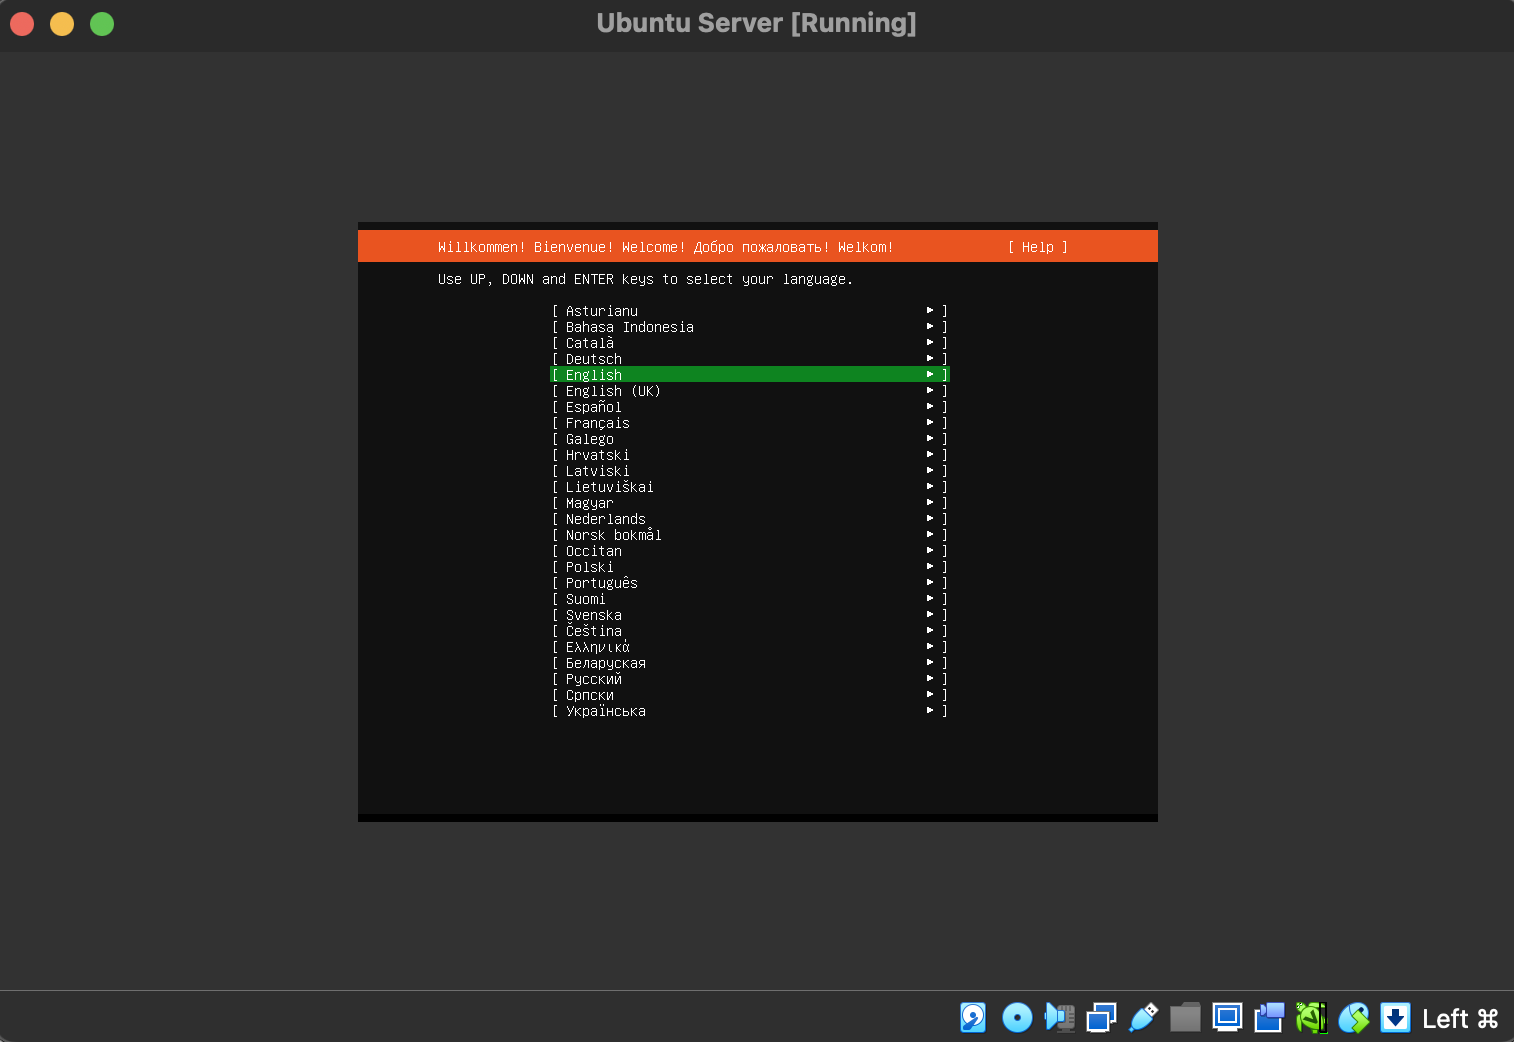Select English (UK) language

point(750,391)
